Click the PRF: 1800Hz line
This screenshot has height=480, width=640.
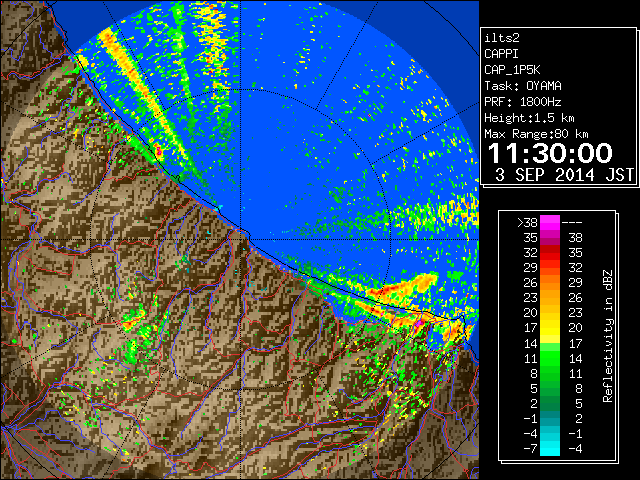(523, 102)
